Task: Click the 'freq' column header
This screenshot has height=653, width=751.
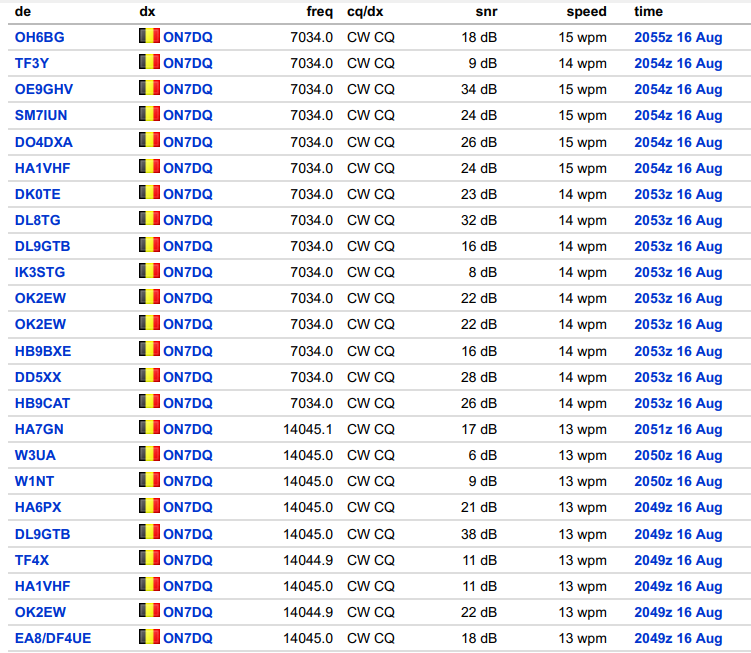Action: point(319,11)
